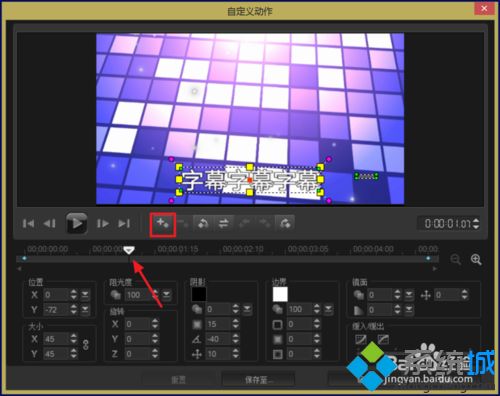Image resolution: width=500 pixels, height=396 pixels.
Task: Click the timecode spinner arrows
Action: pyautogui.click(x=476, y=223)
